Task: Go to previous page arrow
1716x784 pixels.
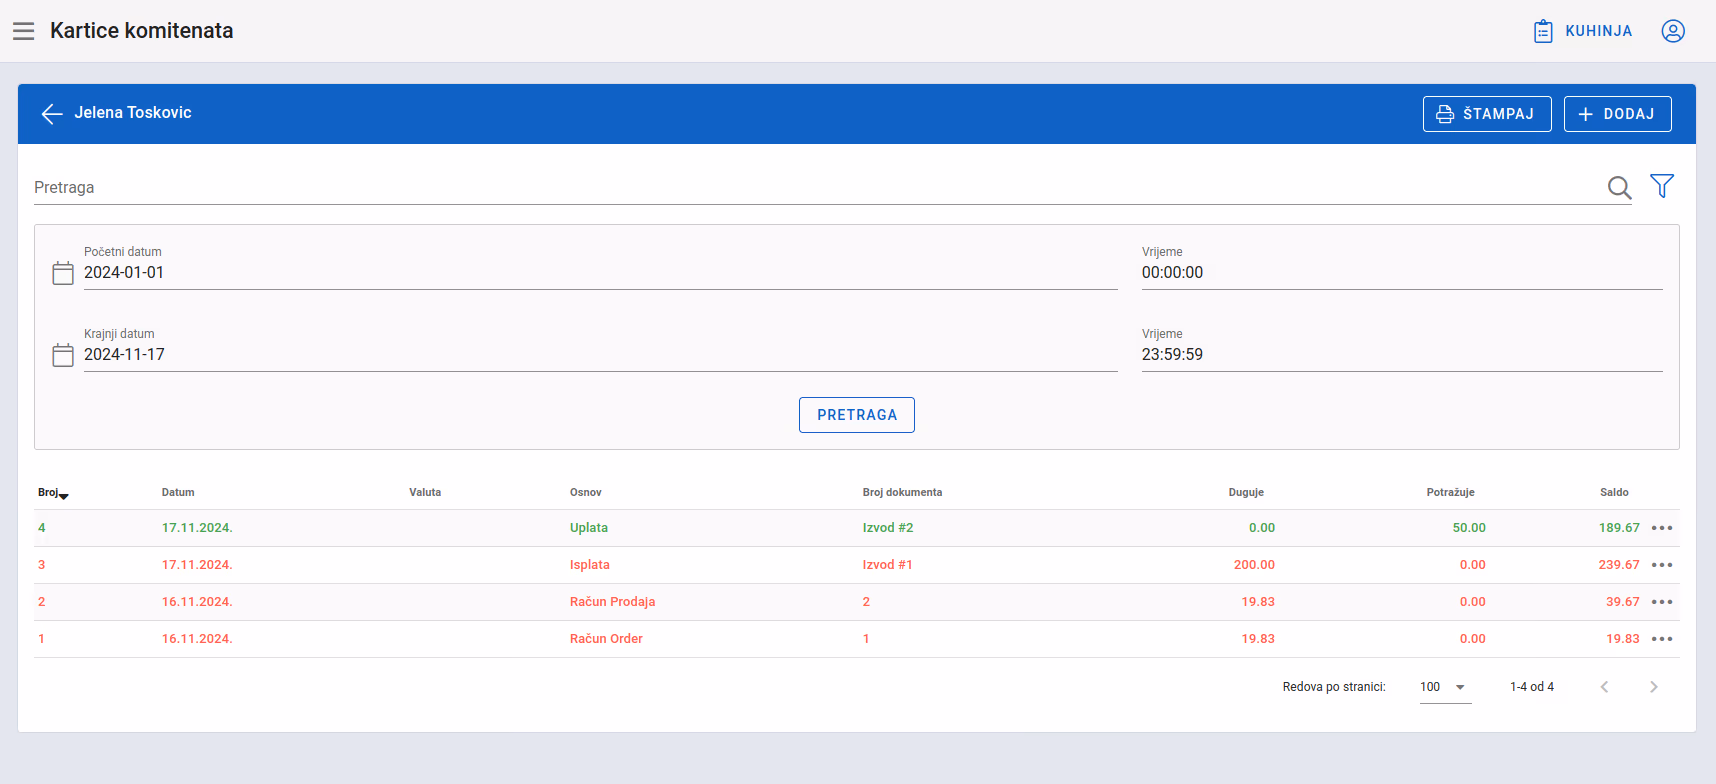Action: click(x=1604, y=687)
